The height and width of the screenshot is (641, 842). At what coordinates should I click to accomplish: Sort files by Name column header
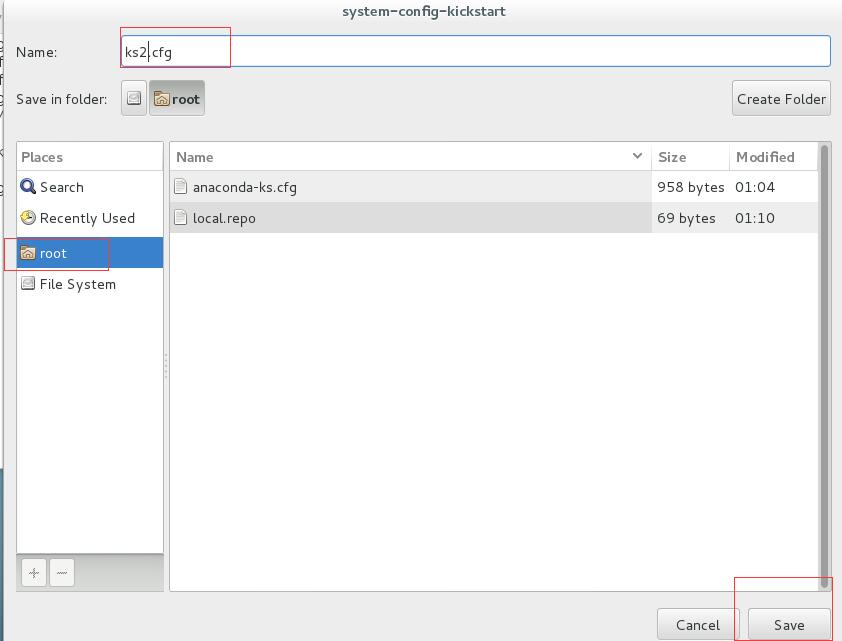(x=411, y=157)
